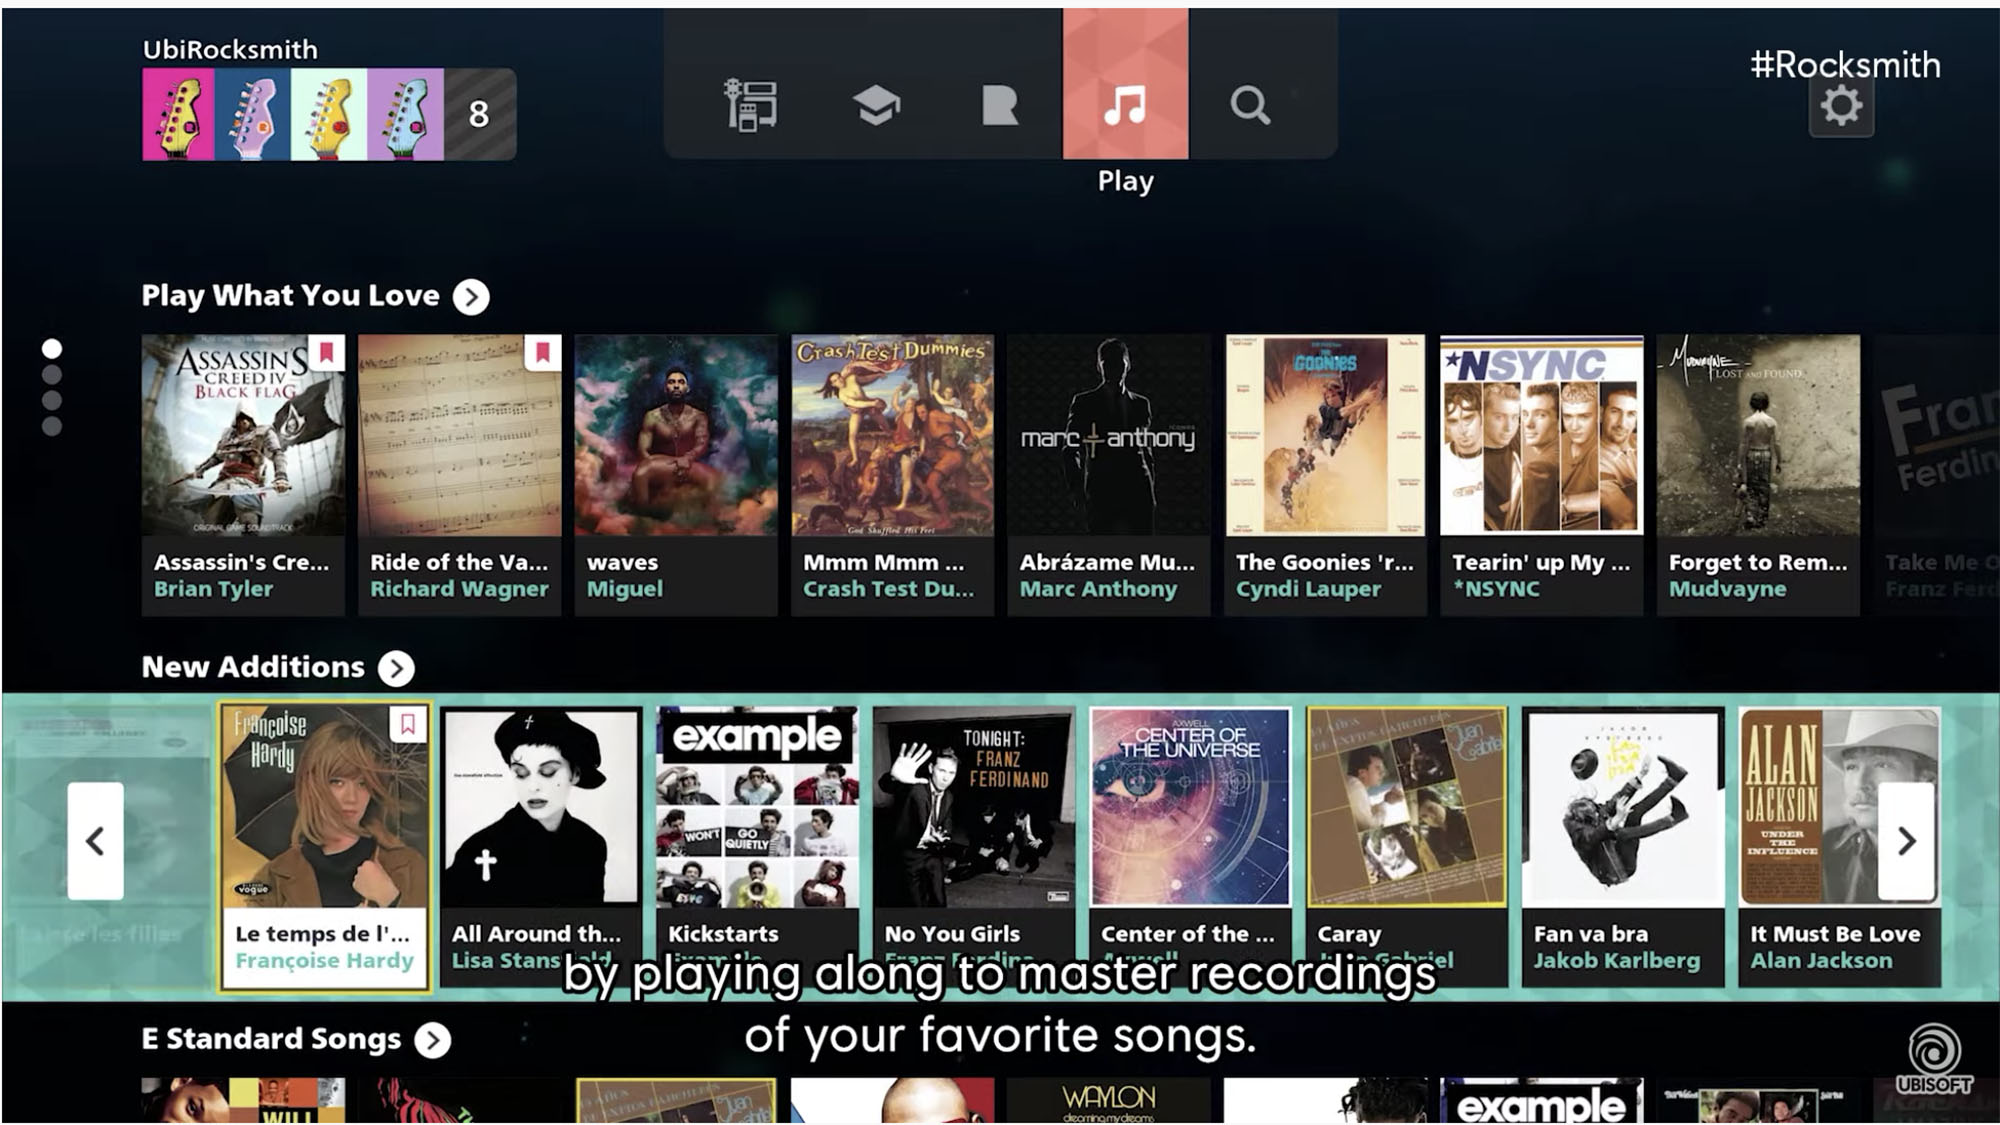Click the blue guitar headstock profile icon

(252, 114)
